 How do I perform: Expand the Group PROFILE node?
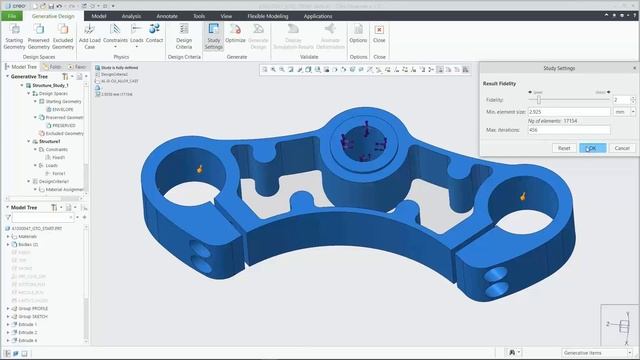point(8,309)
